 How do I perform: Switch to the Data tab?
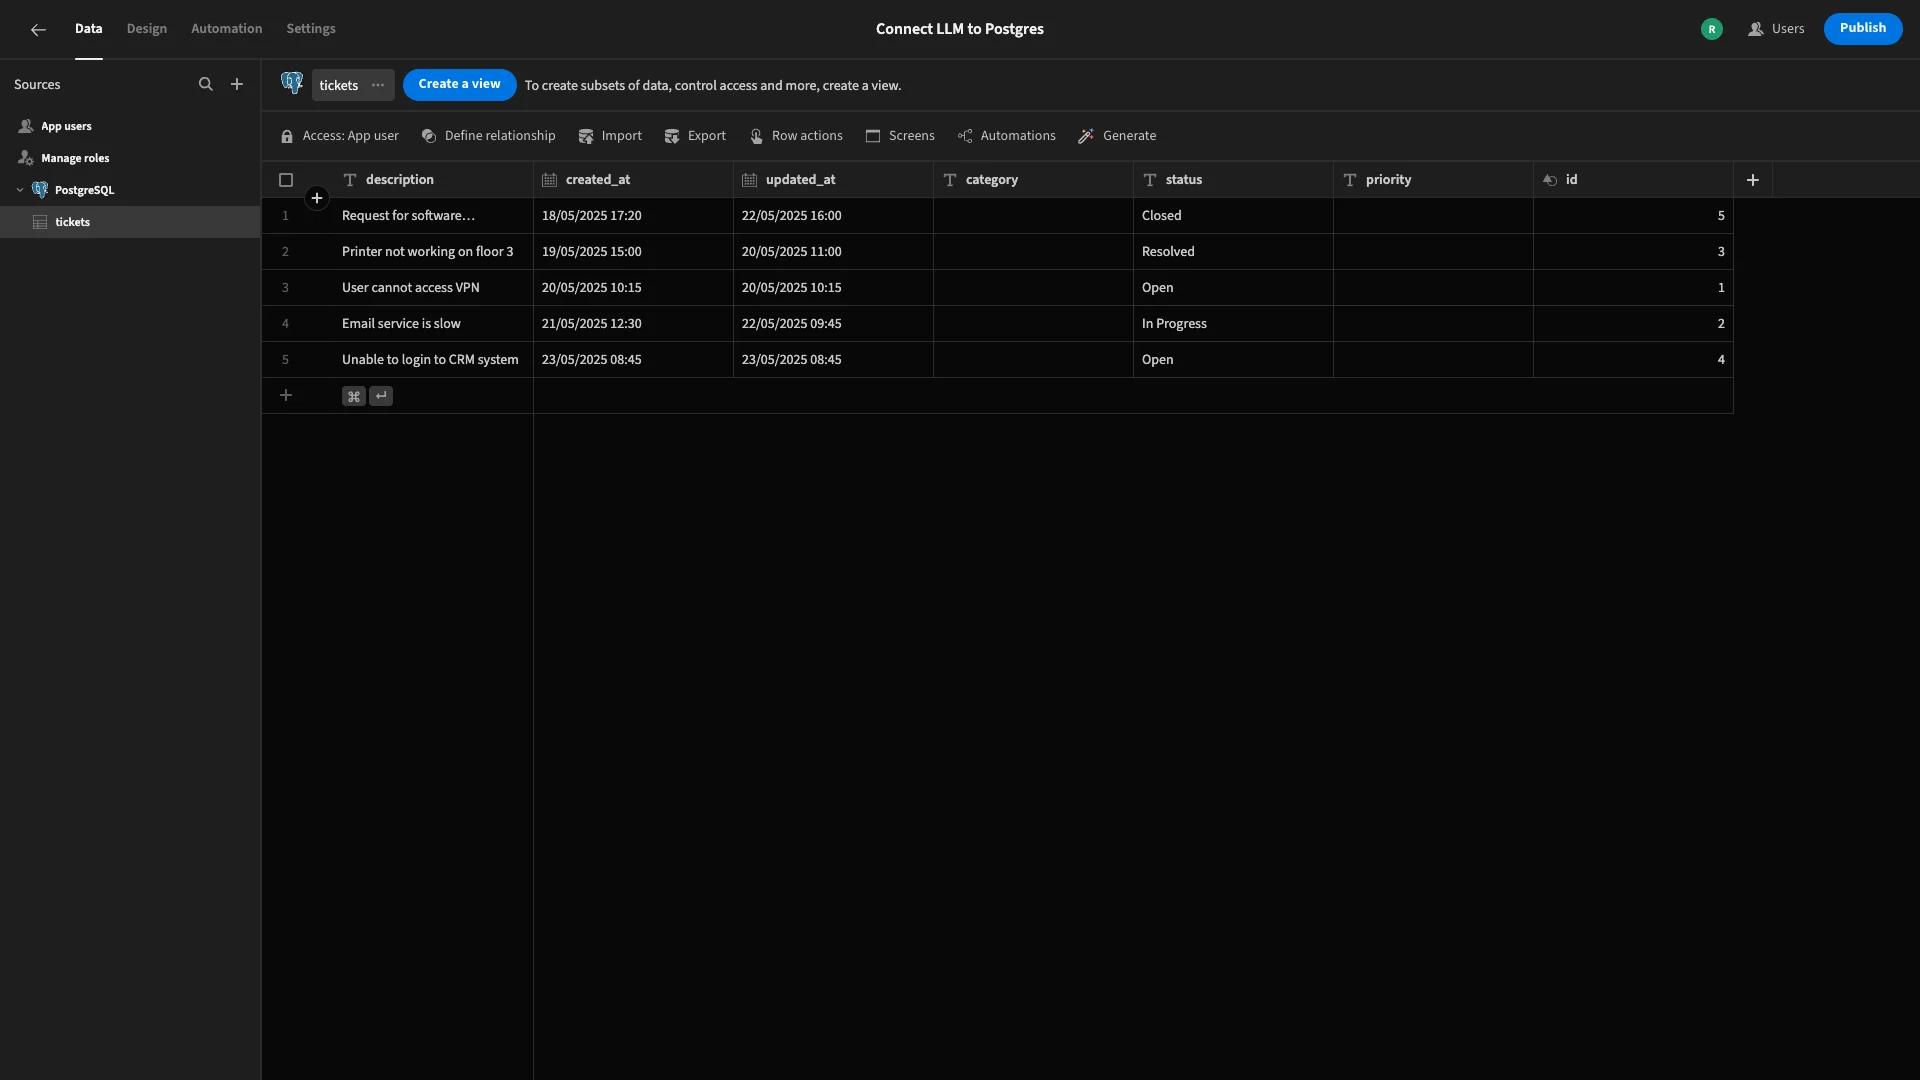tap(88, 29)
